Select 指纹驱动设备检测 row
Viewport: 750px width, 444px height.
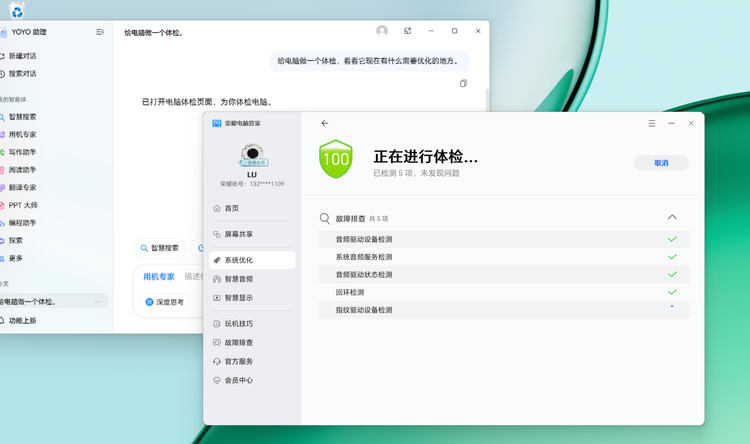(x=504, y=310)
